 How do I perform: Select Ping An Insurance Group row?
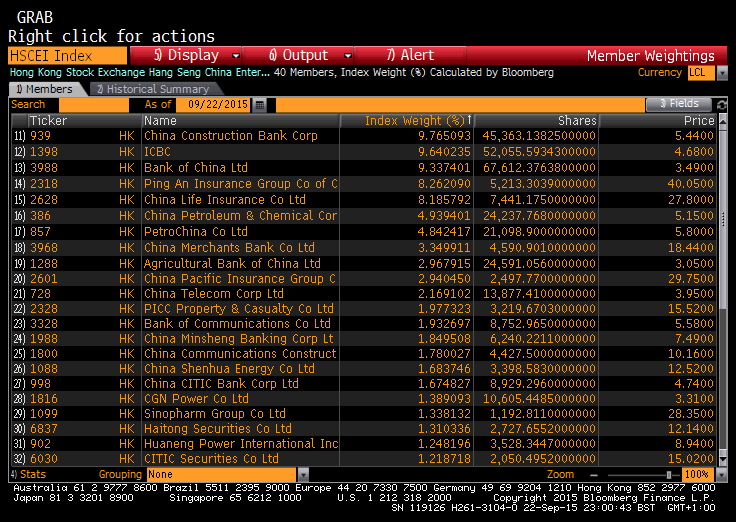(364, 184)
